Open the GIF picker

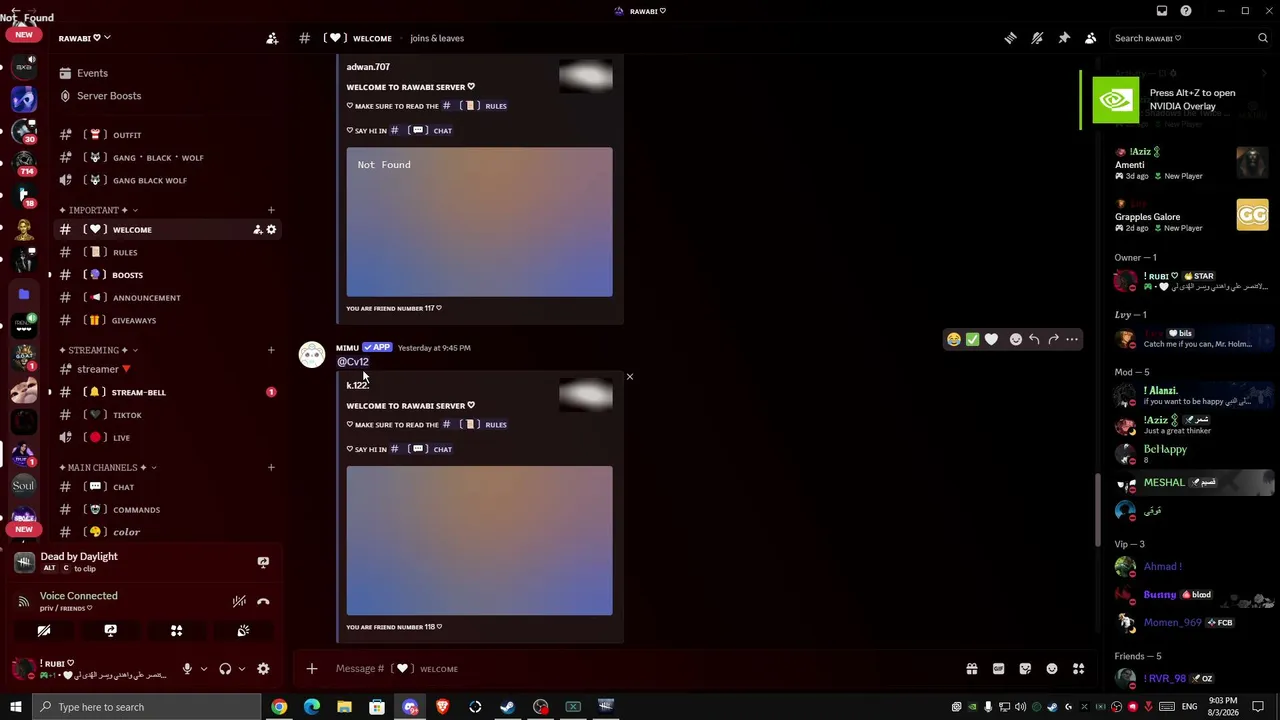(998, 669)
